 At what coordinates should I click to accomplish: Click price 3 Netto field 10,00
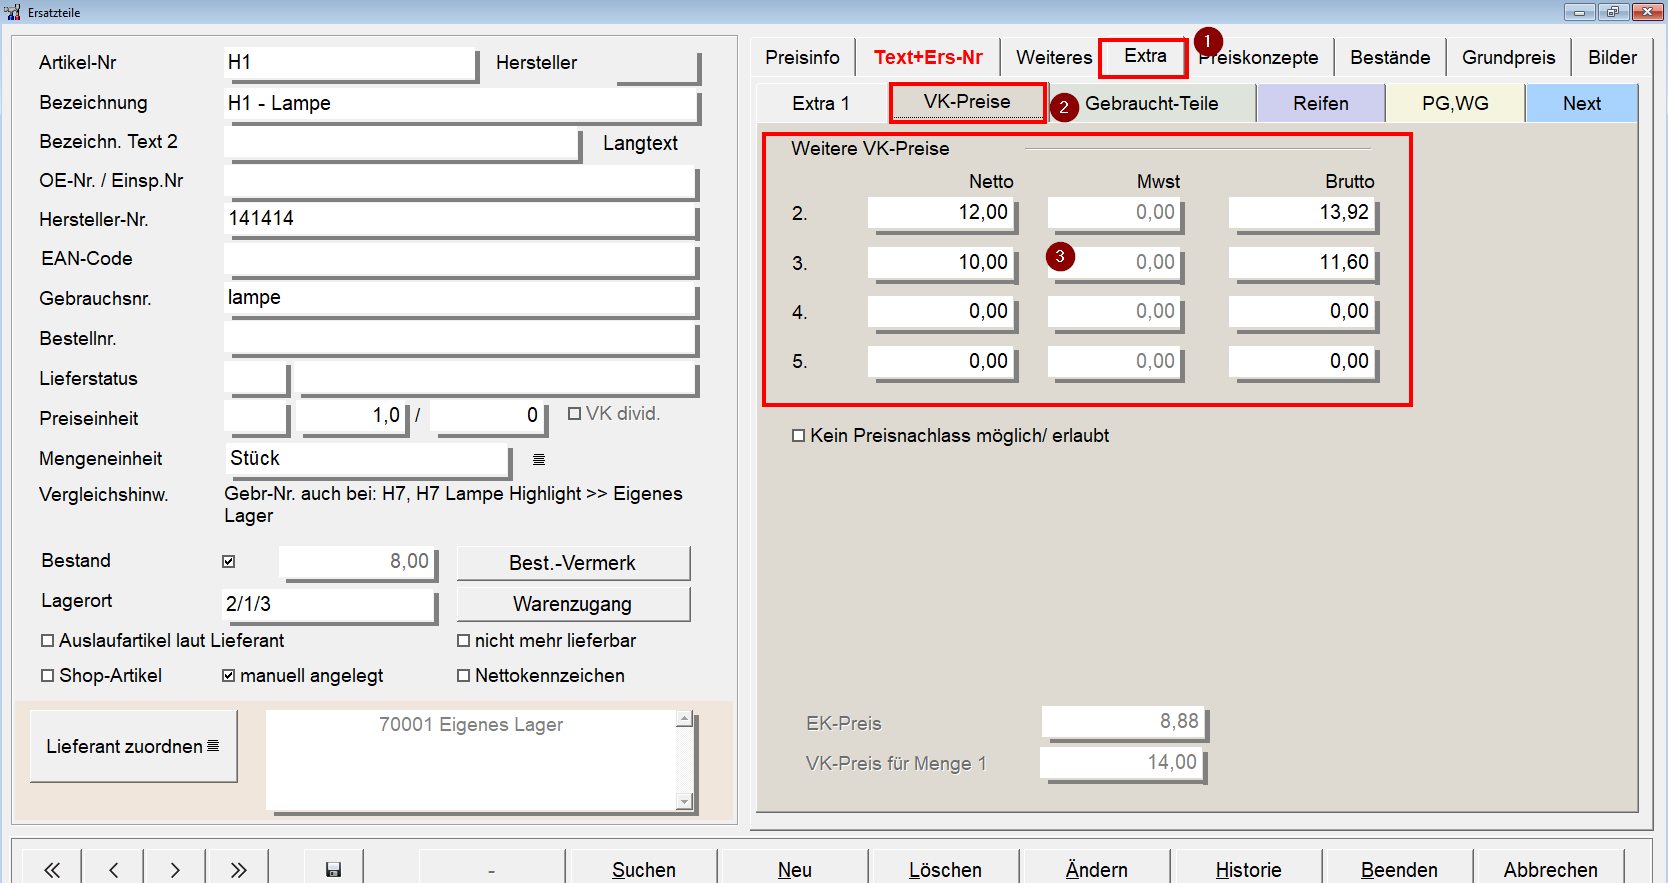click(x=942, y=263)
